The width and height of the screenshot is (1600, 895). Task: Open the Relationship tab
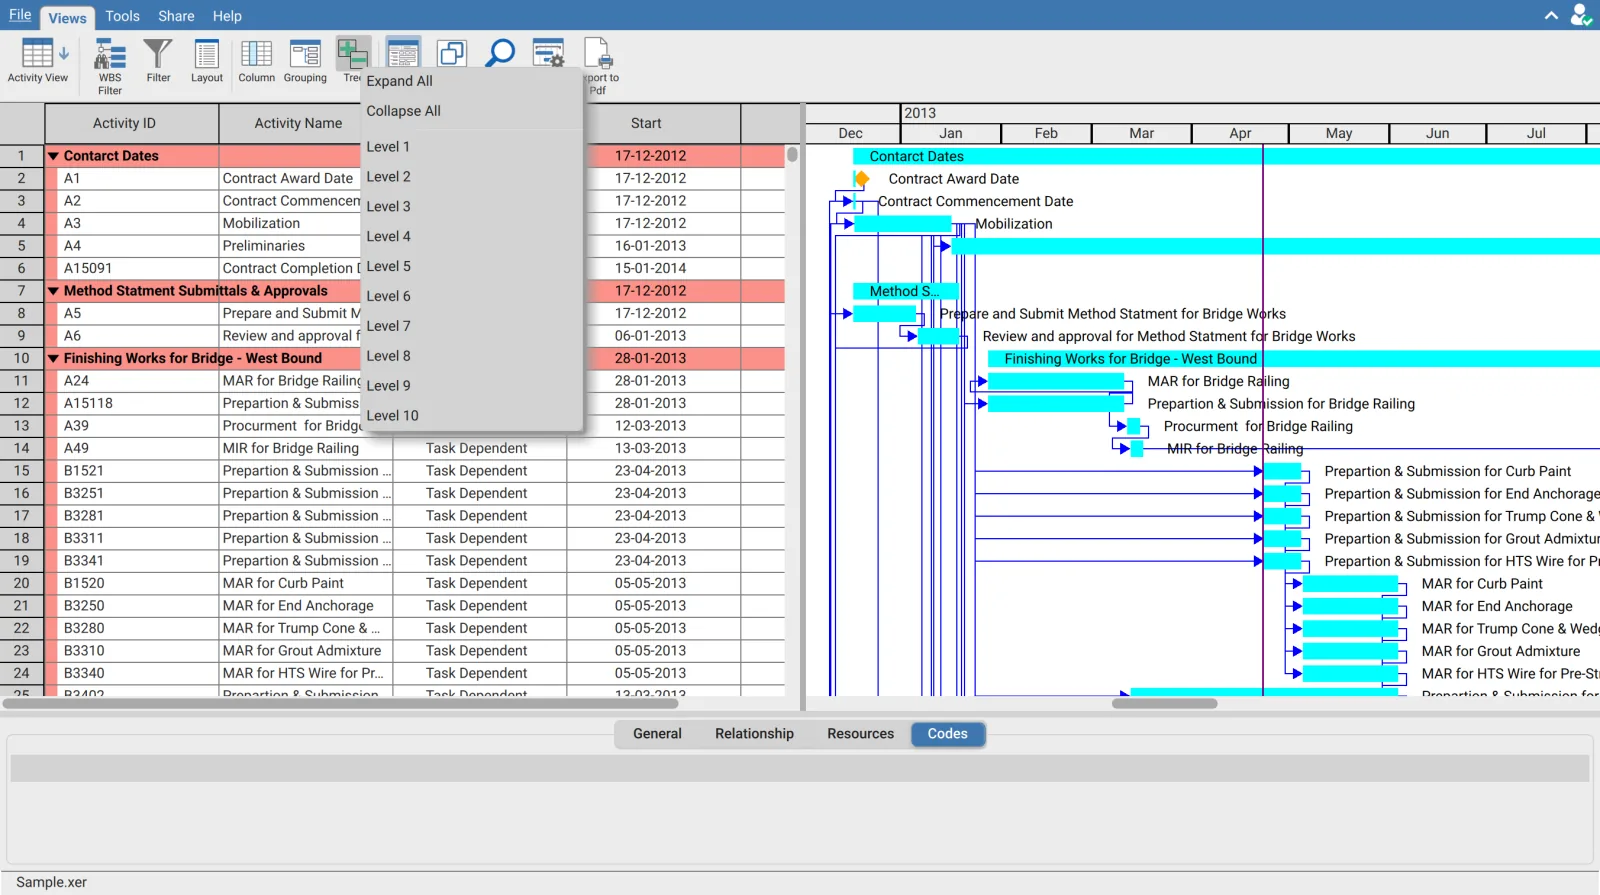(754, 734)
